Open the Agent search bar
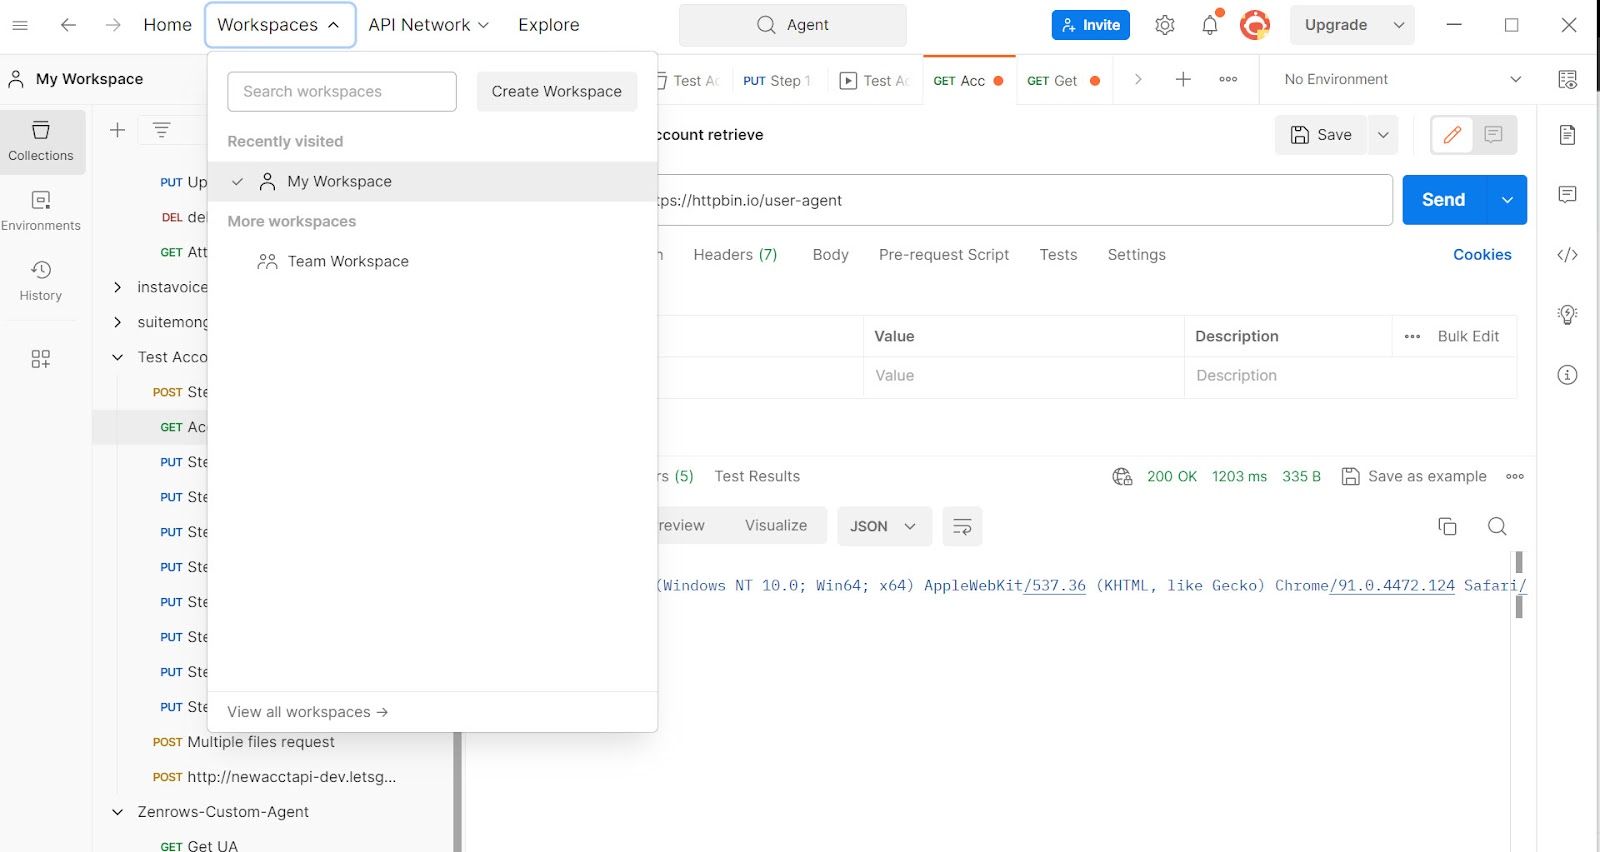The image size is (1600, 852). coord(793,25)
